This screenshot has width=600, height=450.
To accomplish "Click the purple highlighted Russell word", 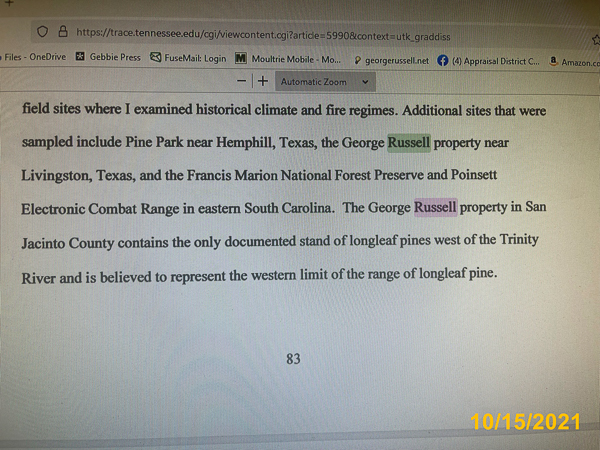I will [x=435, y=208].
